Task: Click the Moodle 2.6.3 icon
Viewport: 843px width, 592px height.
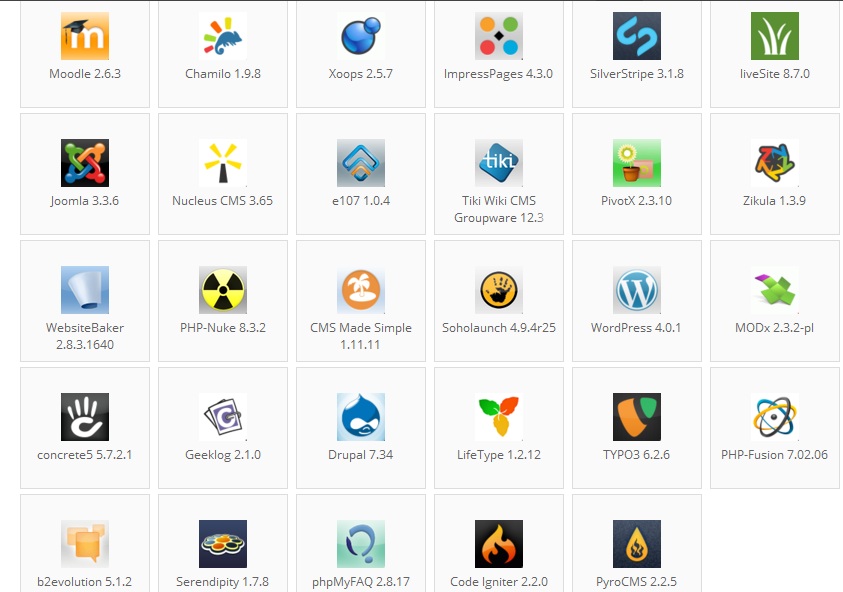Action: coord(85,37)
